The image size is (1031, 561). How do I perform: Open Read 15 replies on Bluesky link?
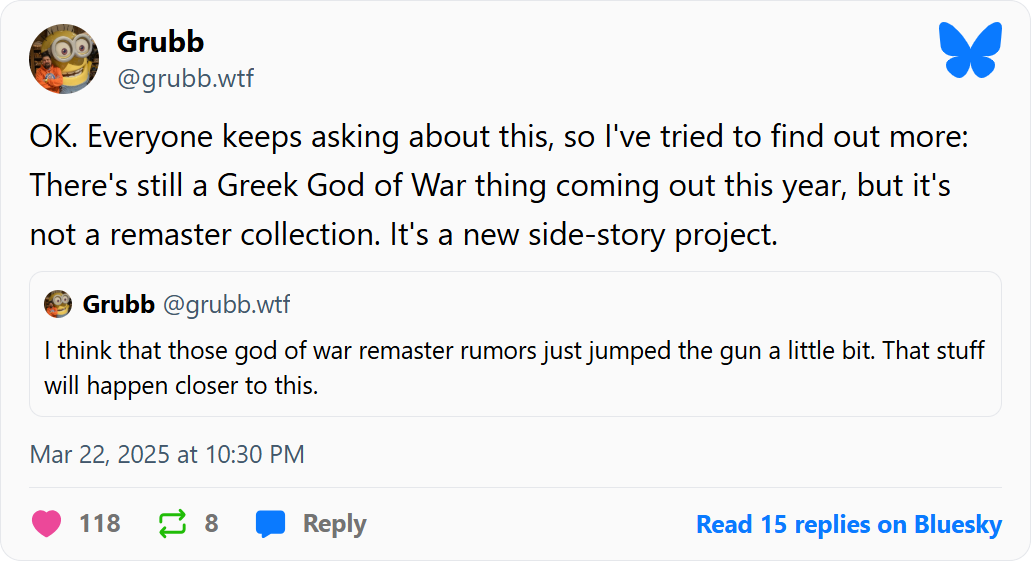(848, 524)
